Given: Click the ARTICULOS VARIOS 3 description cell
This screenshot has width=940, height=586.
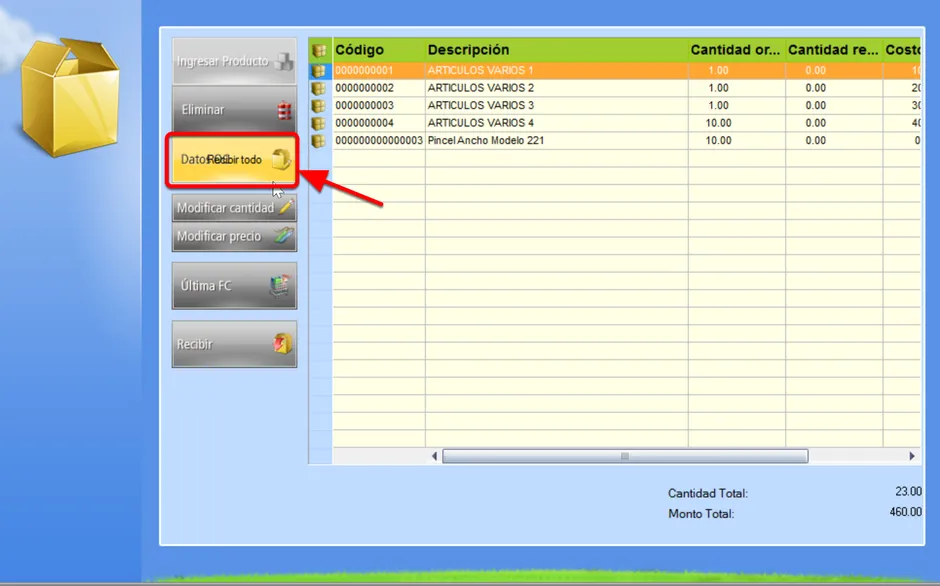Looking at the screenshot, I should 556,106.
